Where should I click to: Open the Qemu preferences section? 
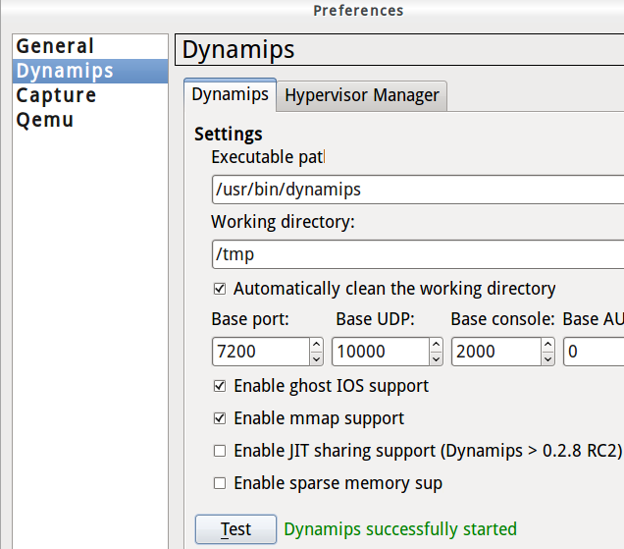[x=90, y=120]
